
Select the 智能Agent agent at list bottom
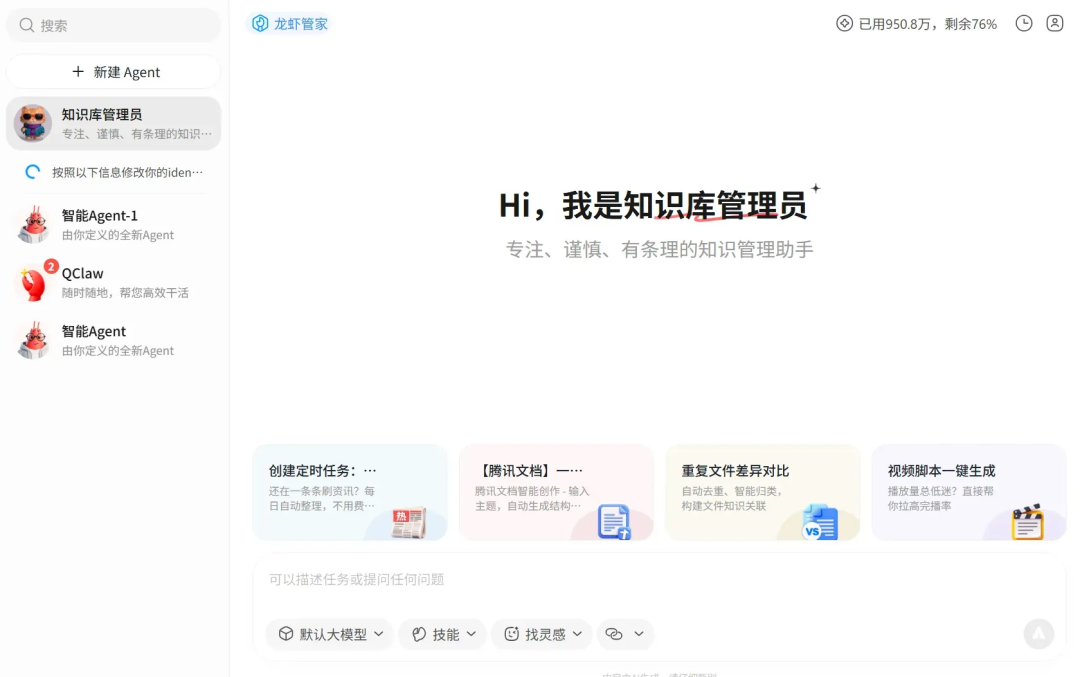[114, 340]
